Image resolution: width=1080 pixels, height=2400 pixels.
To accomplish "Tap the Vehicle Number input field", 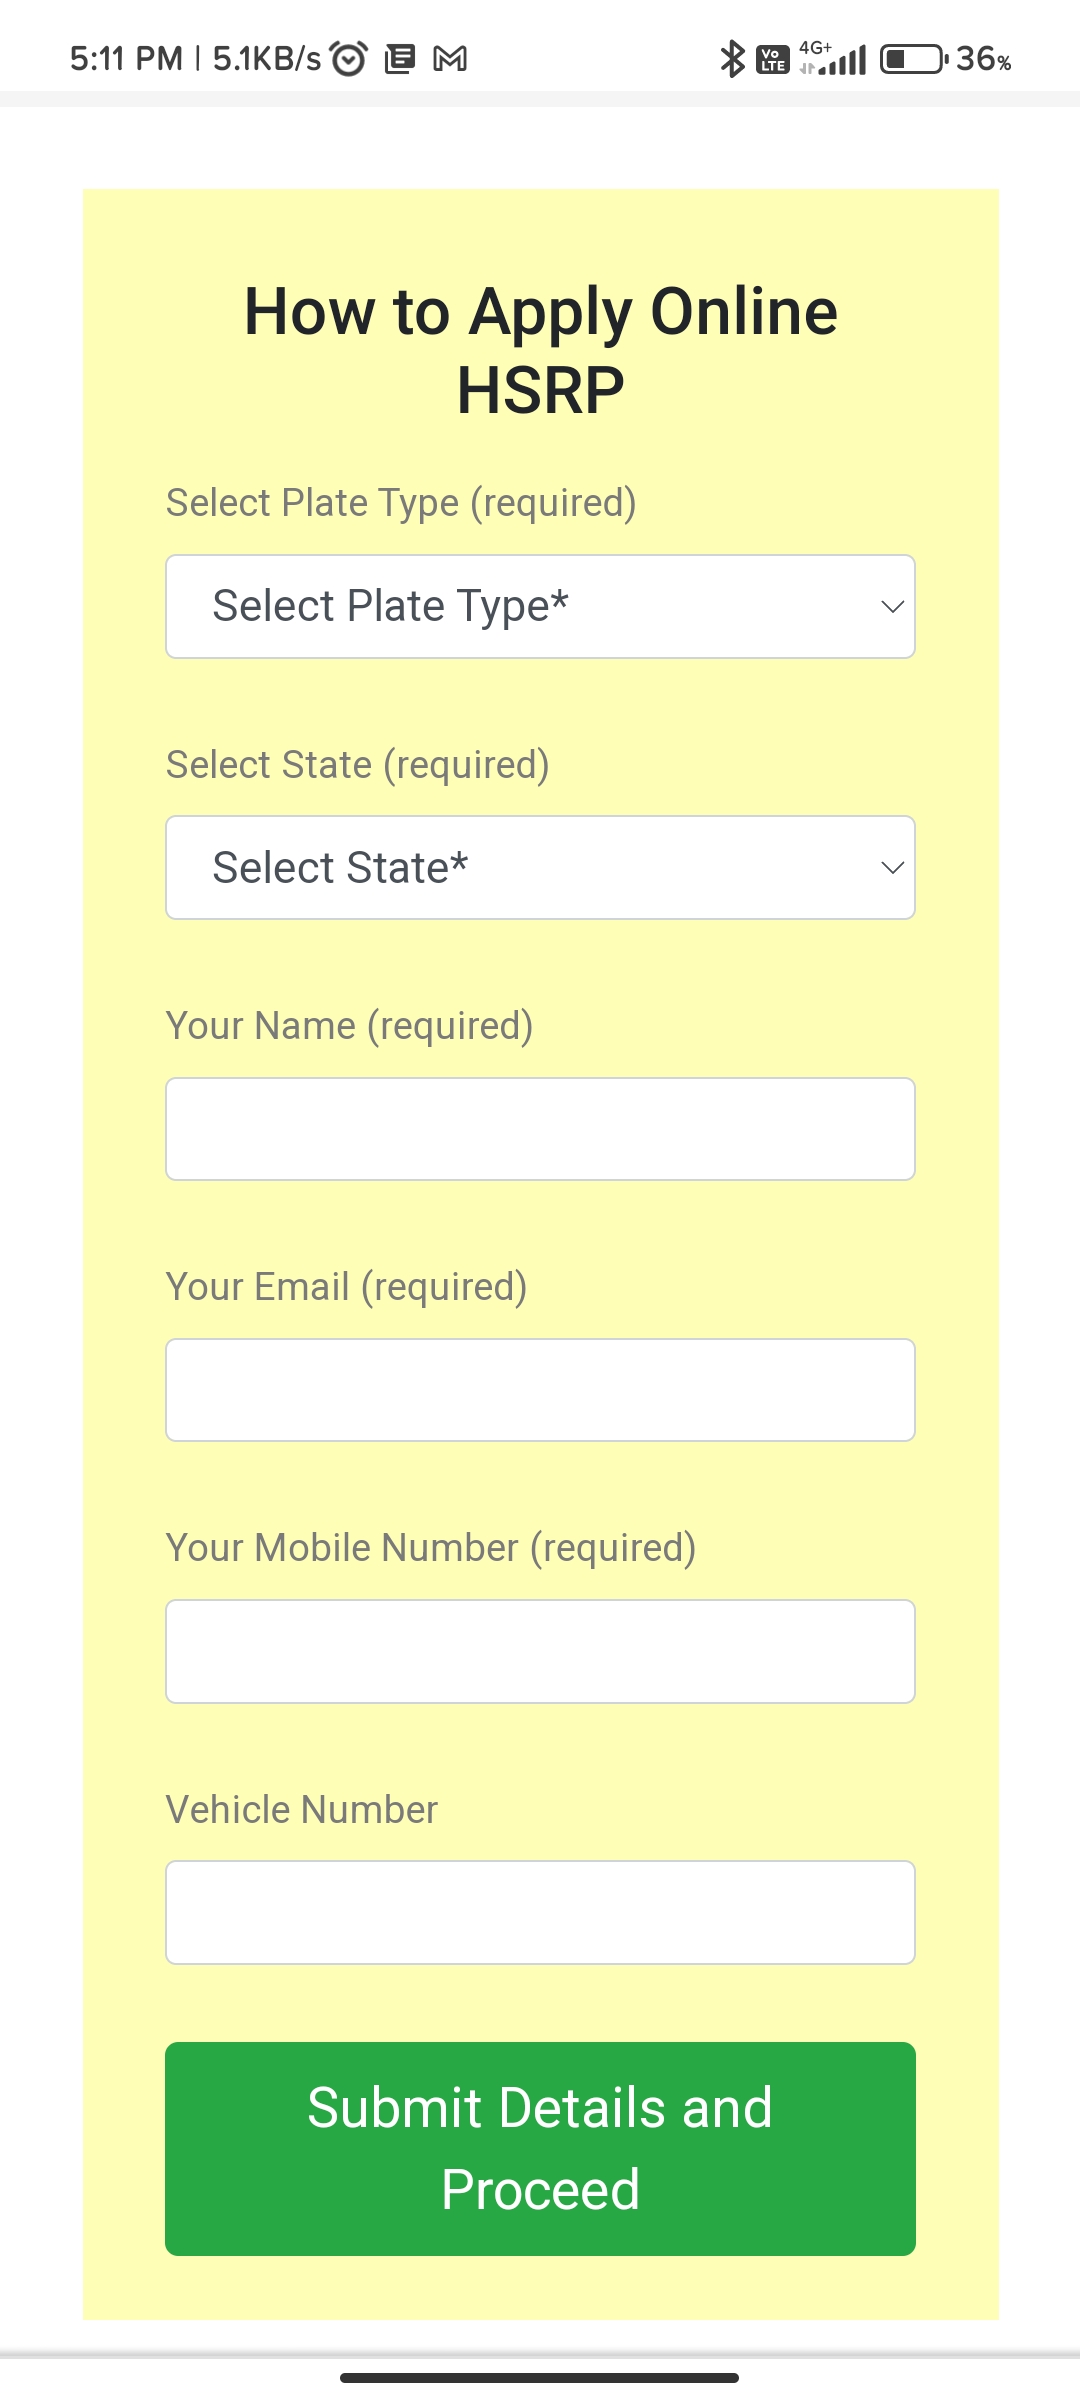I will pyautogui.click(x=540, y=1912).
